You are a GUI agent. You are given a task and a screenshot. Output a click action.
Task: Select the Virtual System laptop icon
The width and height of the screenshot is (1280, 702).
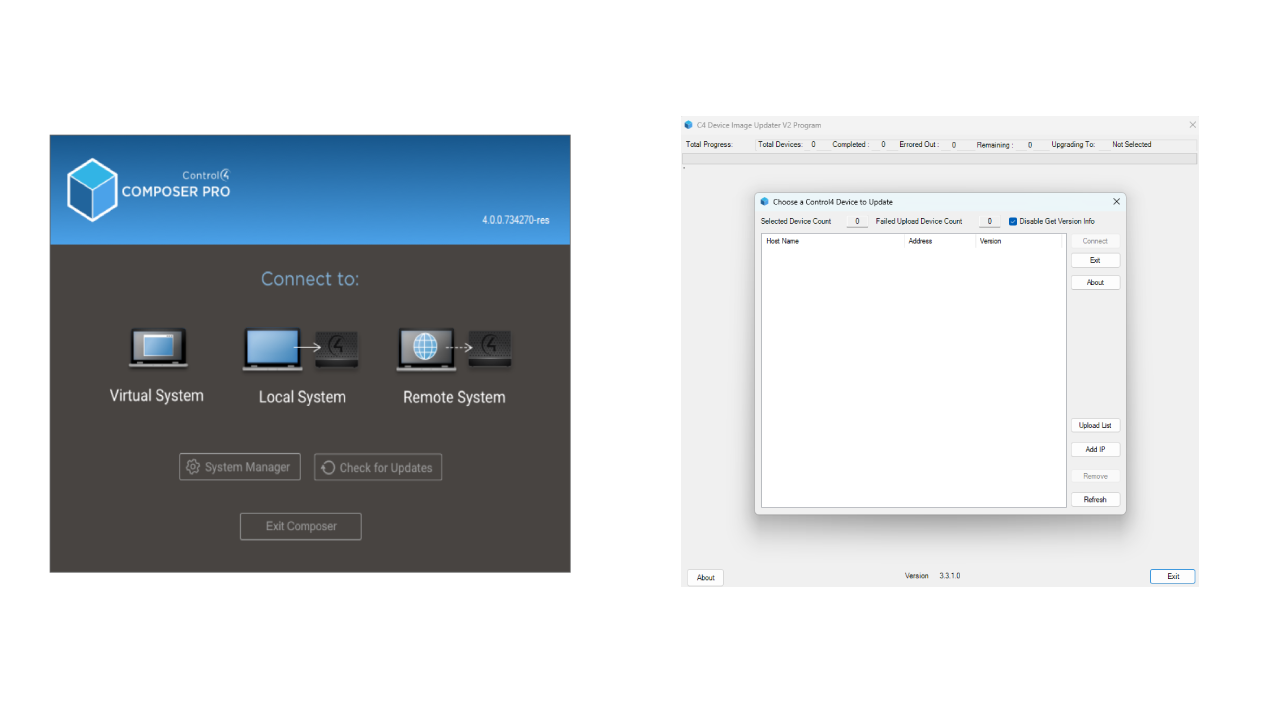point(158,348)
